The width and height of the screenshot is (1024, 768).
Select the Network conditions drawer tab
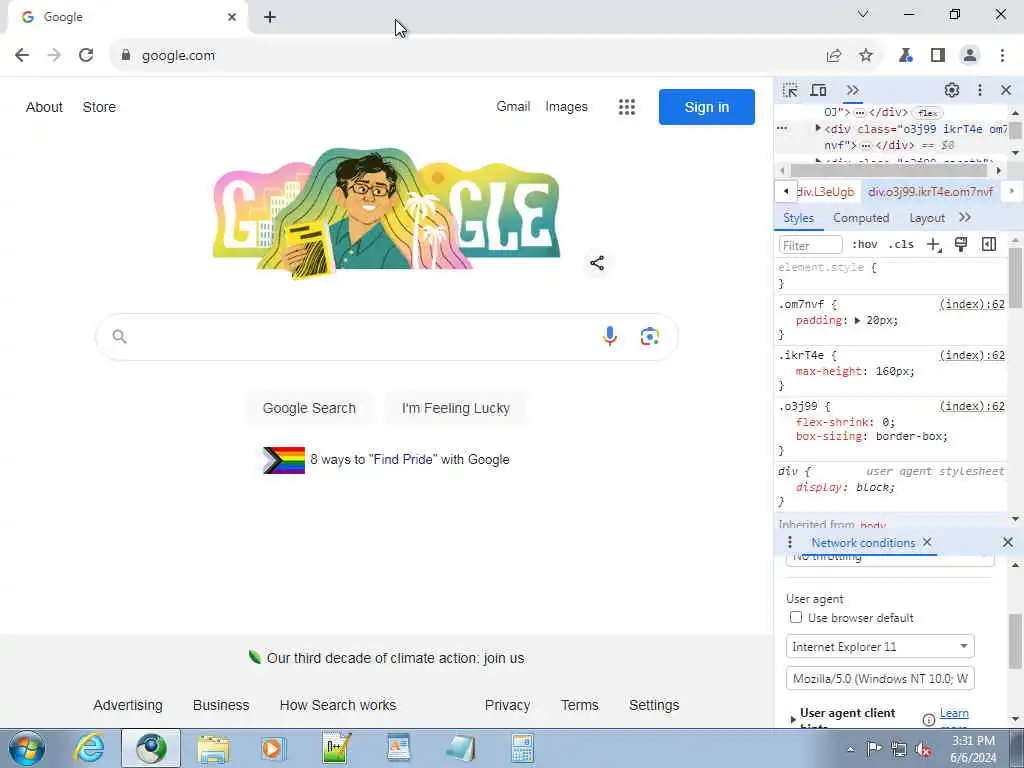click(863, 543)
